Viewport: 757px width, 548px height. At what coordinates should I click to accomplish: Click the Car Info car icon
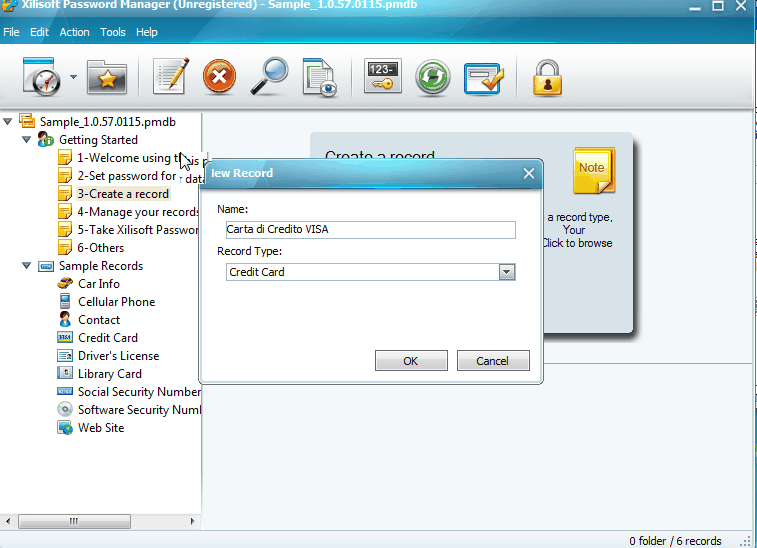coord(65,283)
